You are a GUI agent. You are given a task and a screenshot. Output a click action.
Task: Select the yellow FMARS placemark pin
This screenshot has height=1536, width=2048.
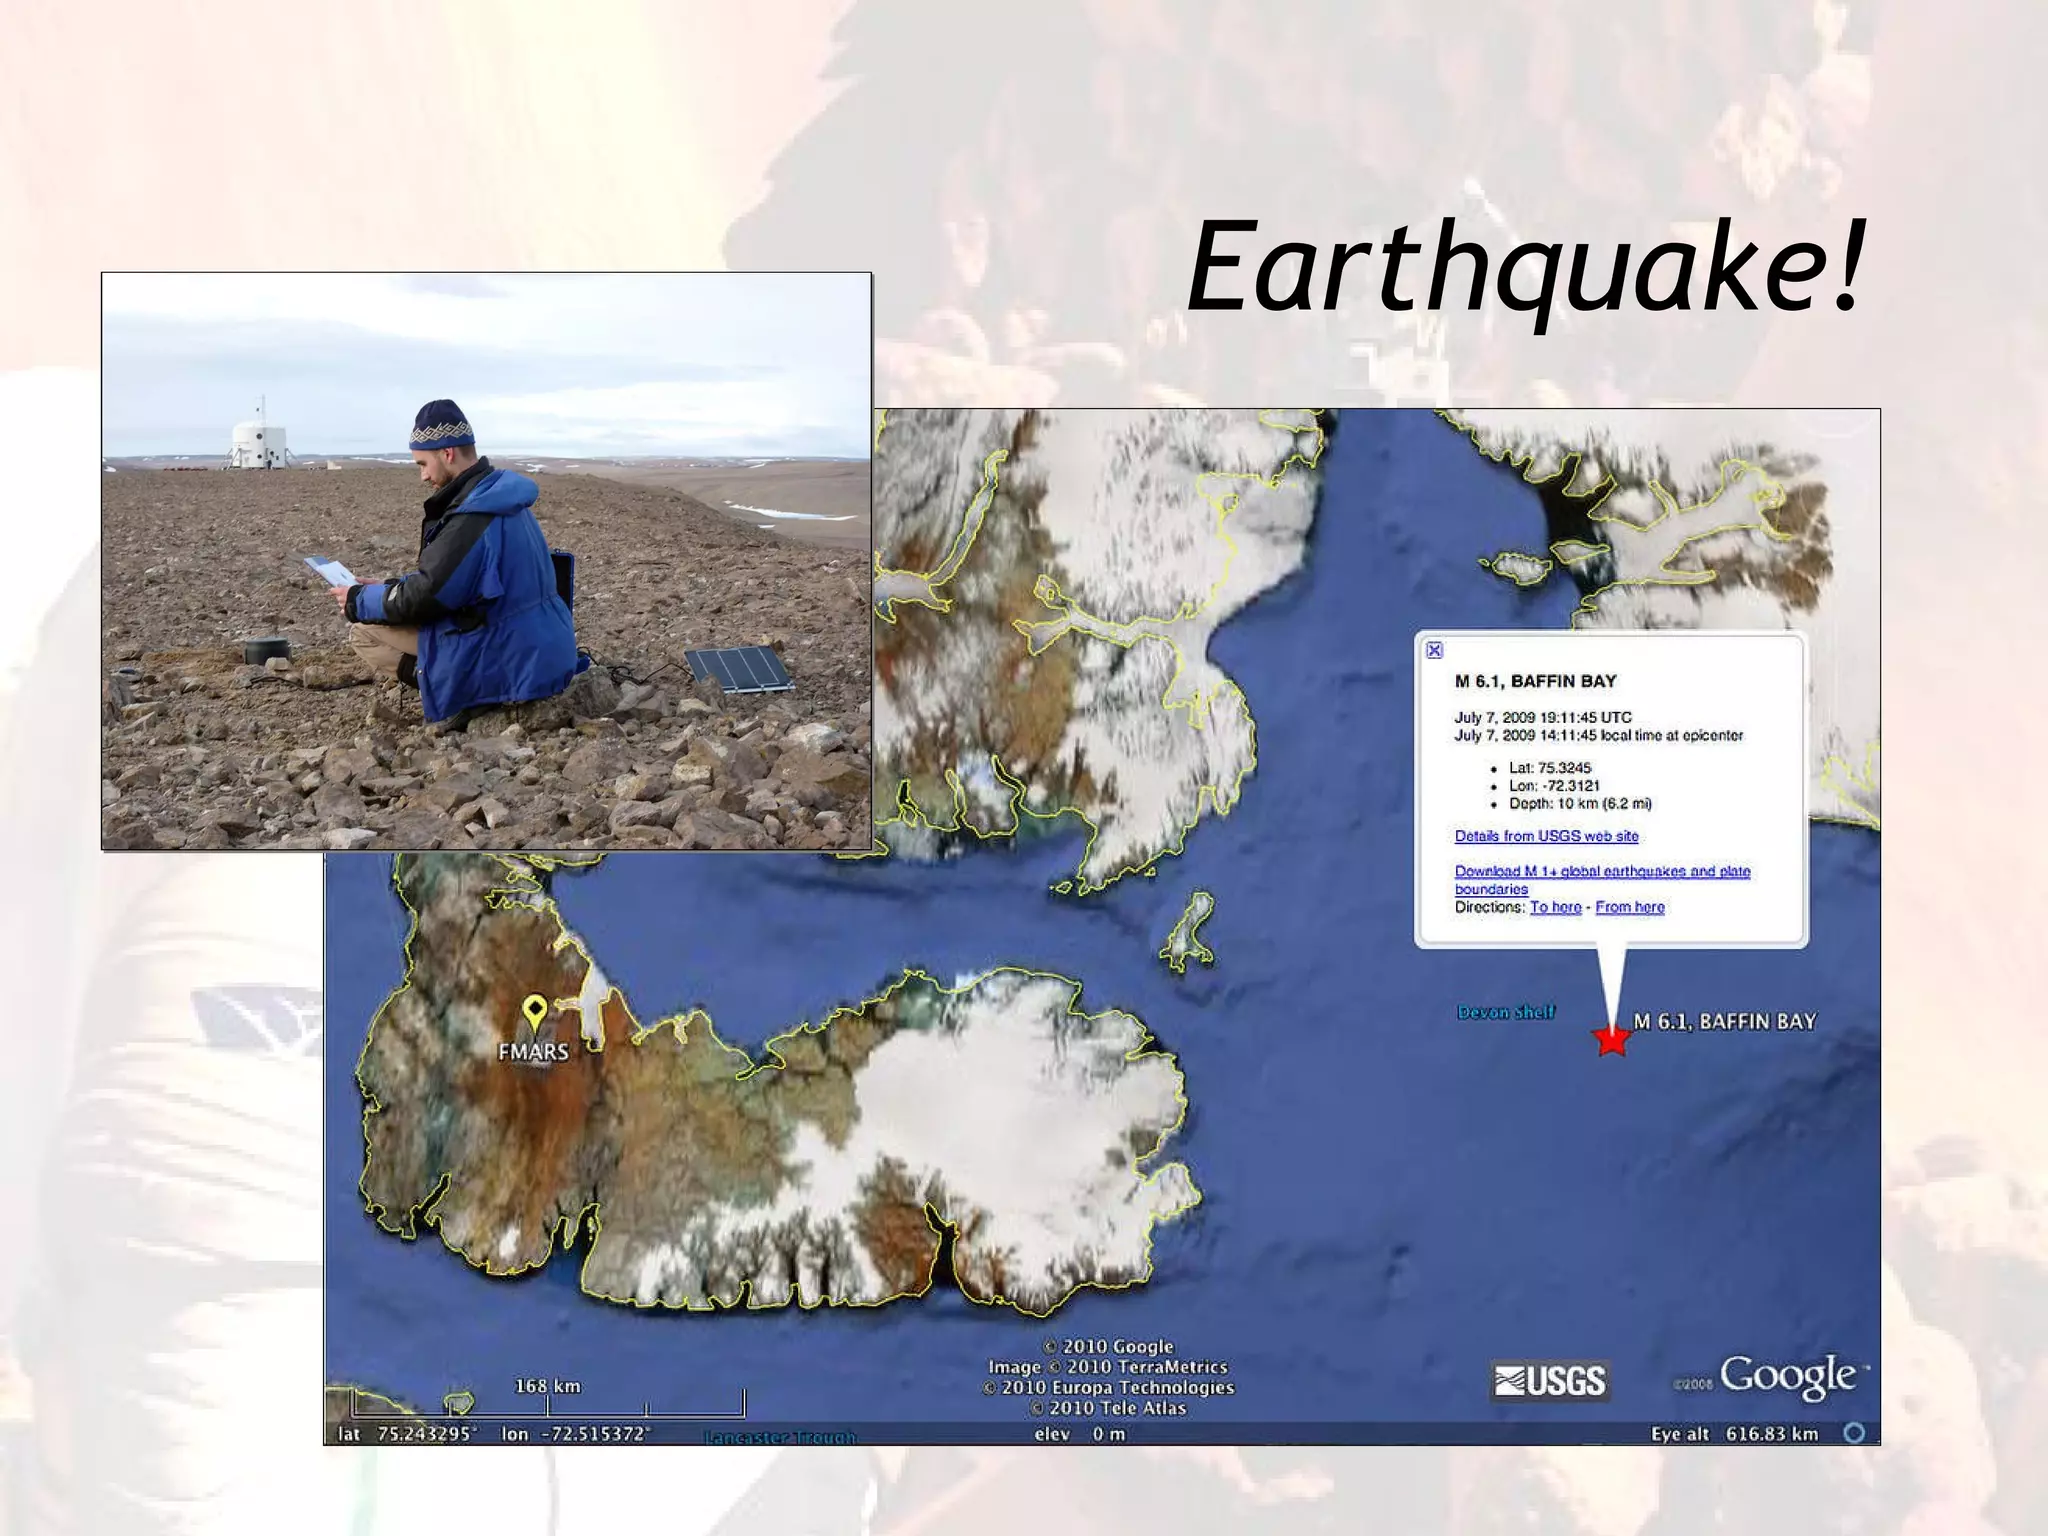coord(536,1013)
